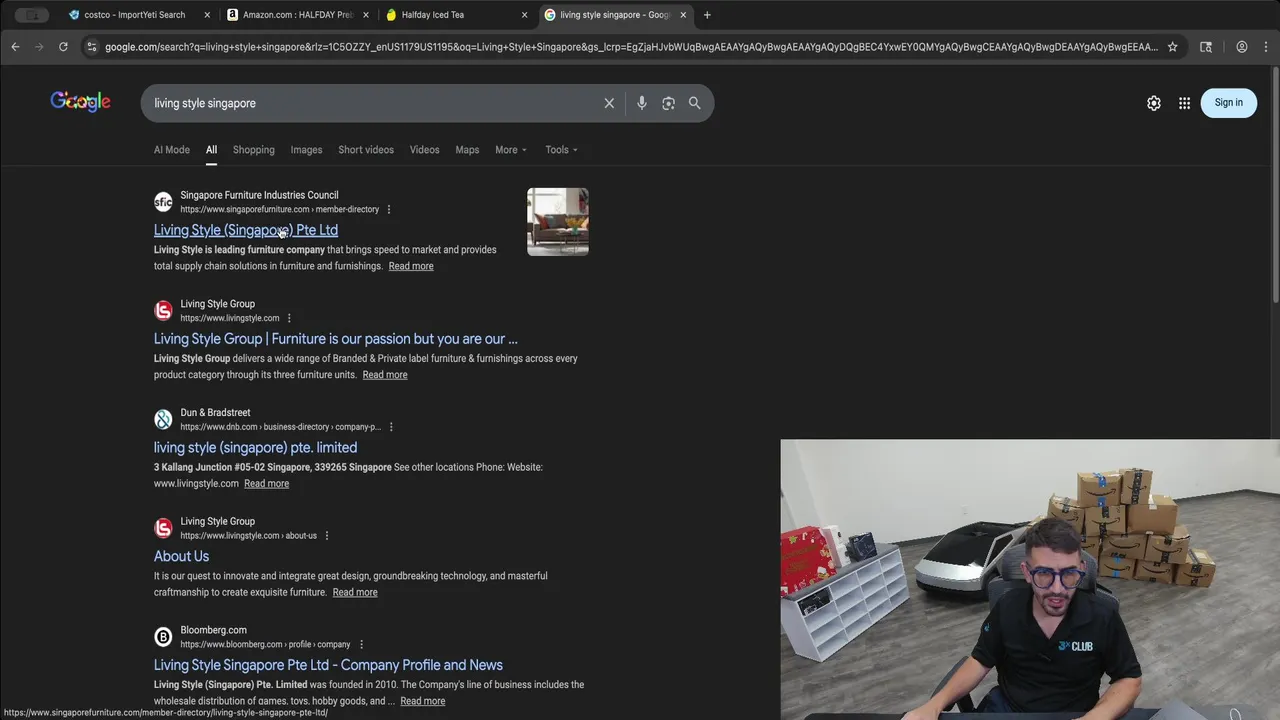Open the About Us result link

pos(181,556)
